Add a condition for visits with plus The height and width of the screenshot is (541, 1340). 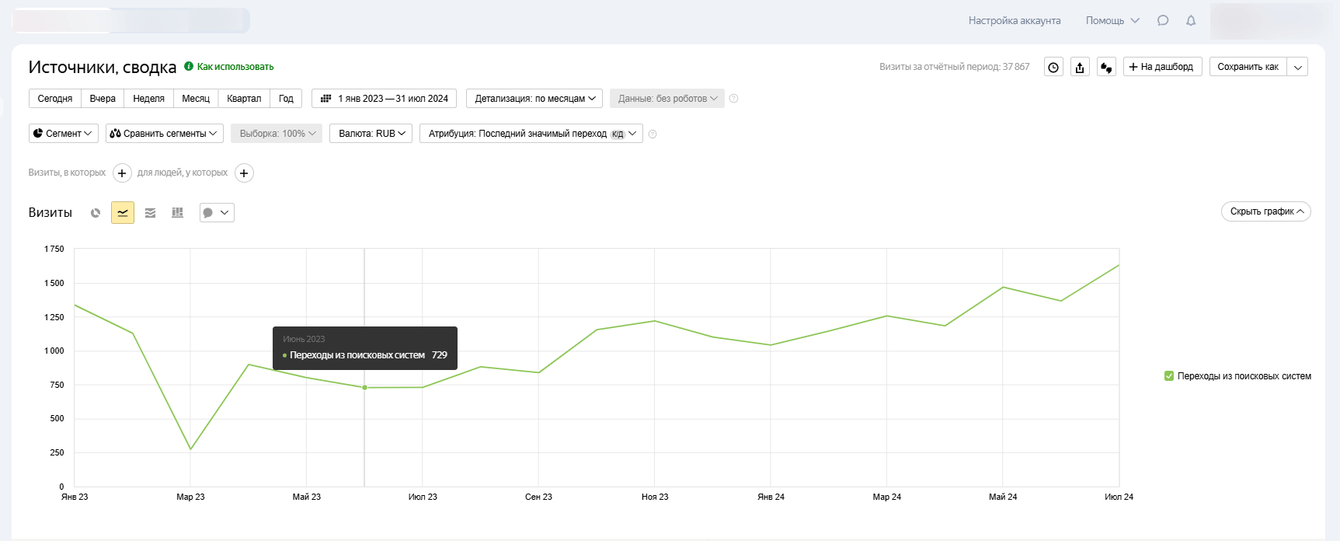pyautogui.click(x=122, y=173)
